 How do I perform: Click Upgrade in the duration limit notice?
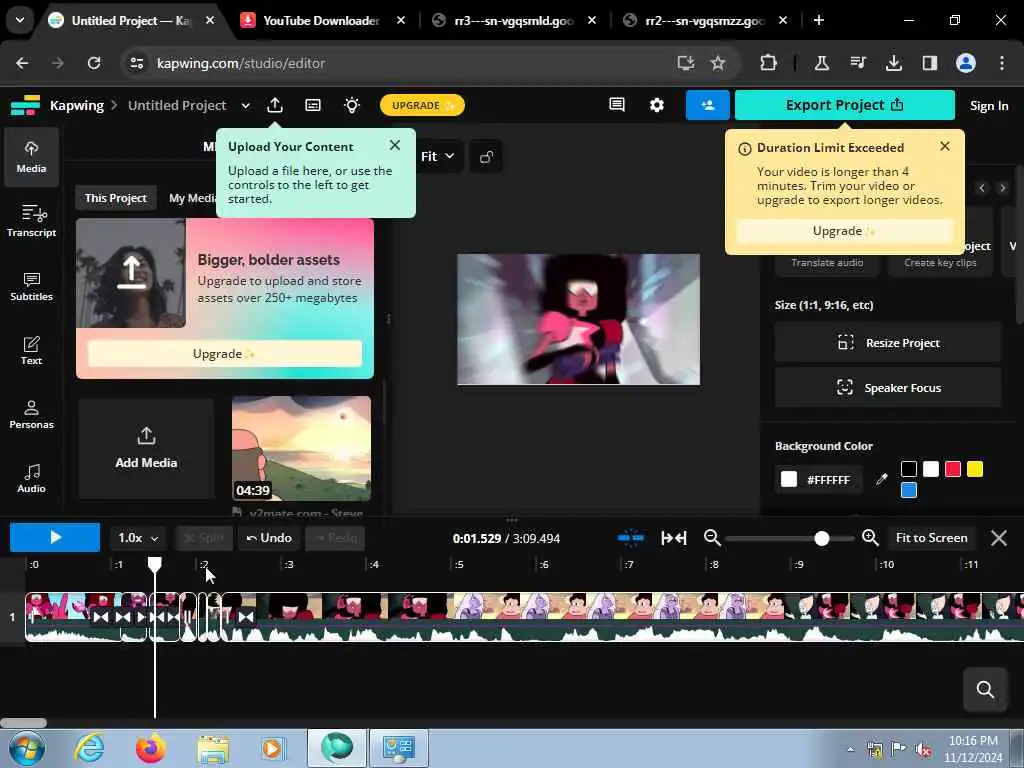[x=844, y=231]
